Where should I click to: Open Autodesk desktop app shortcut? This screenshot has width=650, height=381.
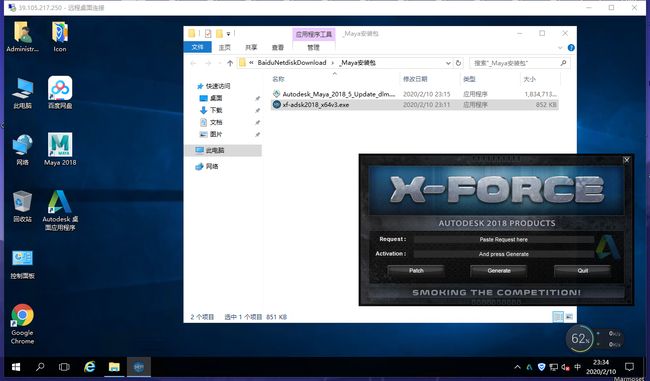tap(60, 211)
